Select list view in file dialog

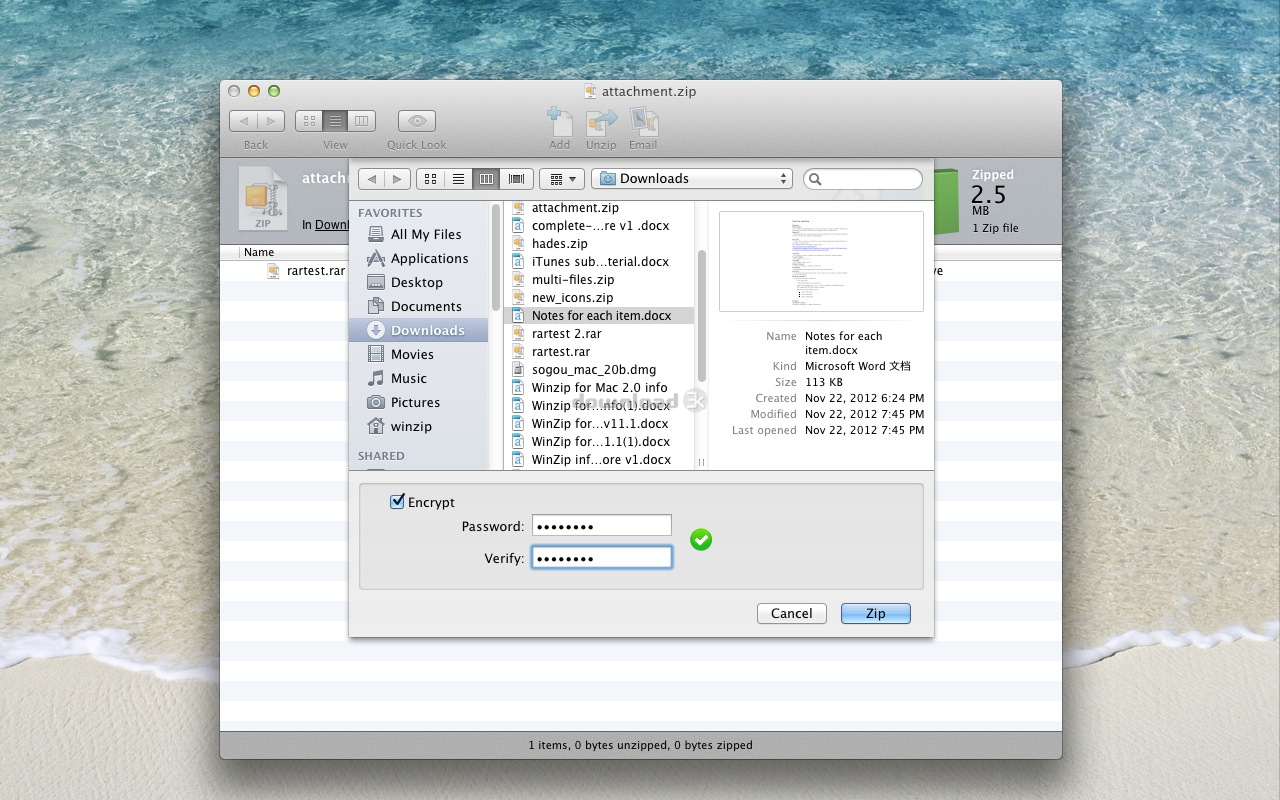pyautogui.click(x=459, y=179)
